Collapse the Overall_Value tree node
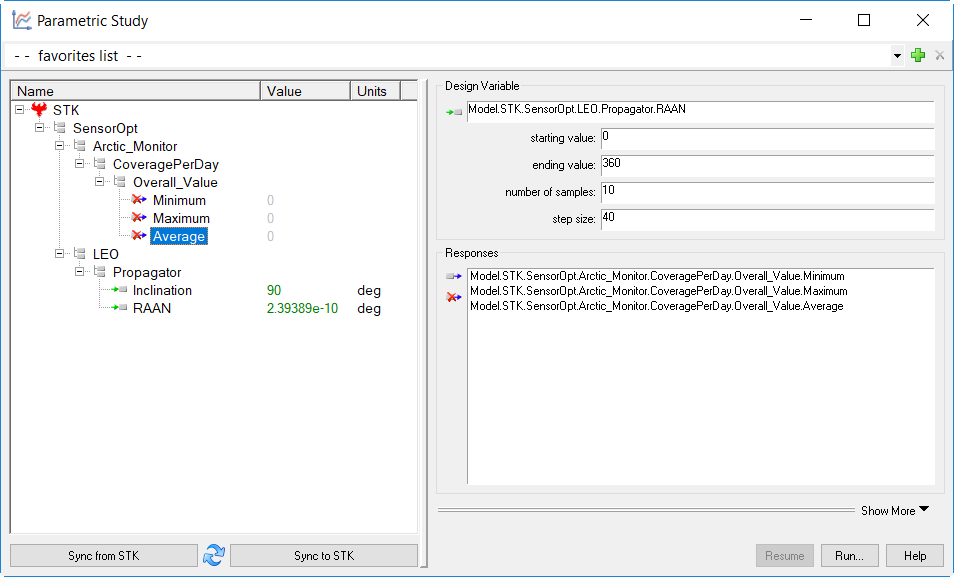The width and height of the screenshot is (954, 577). pos(101,183)
